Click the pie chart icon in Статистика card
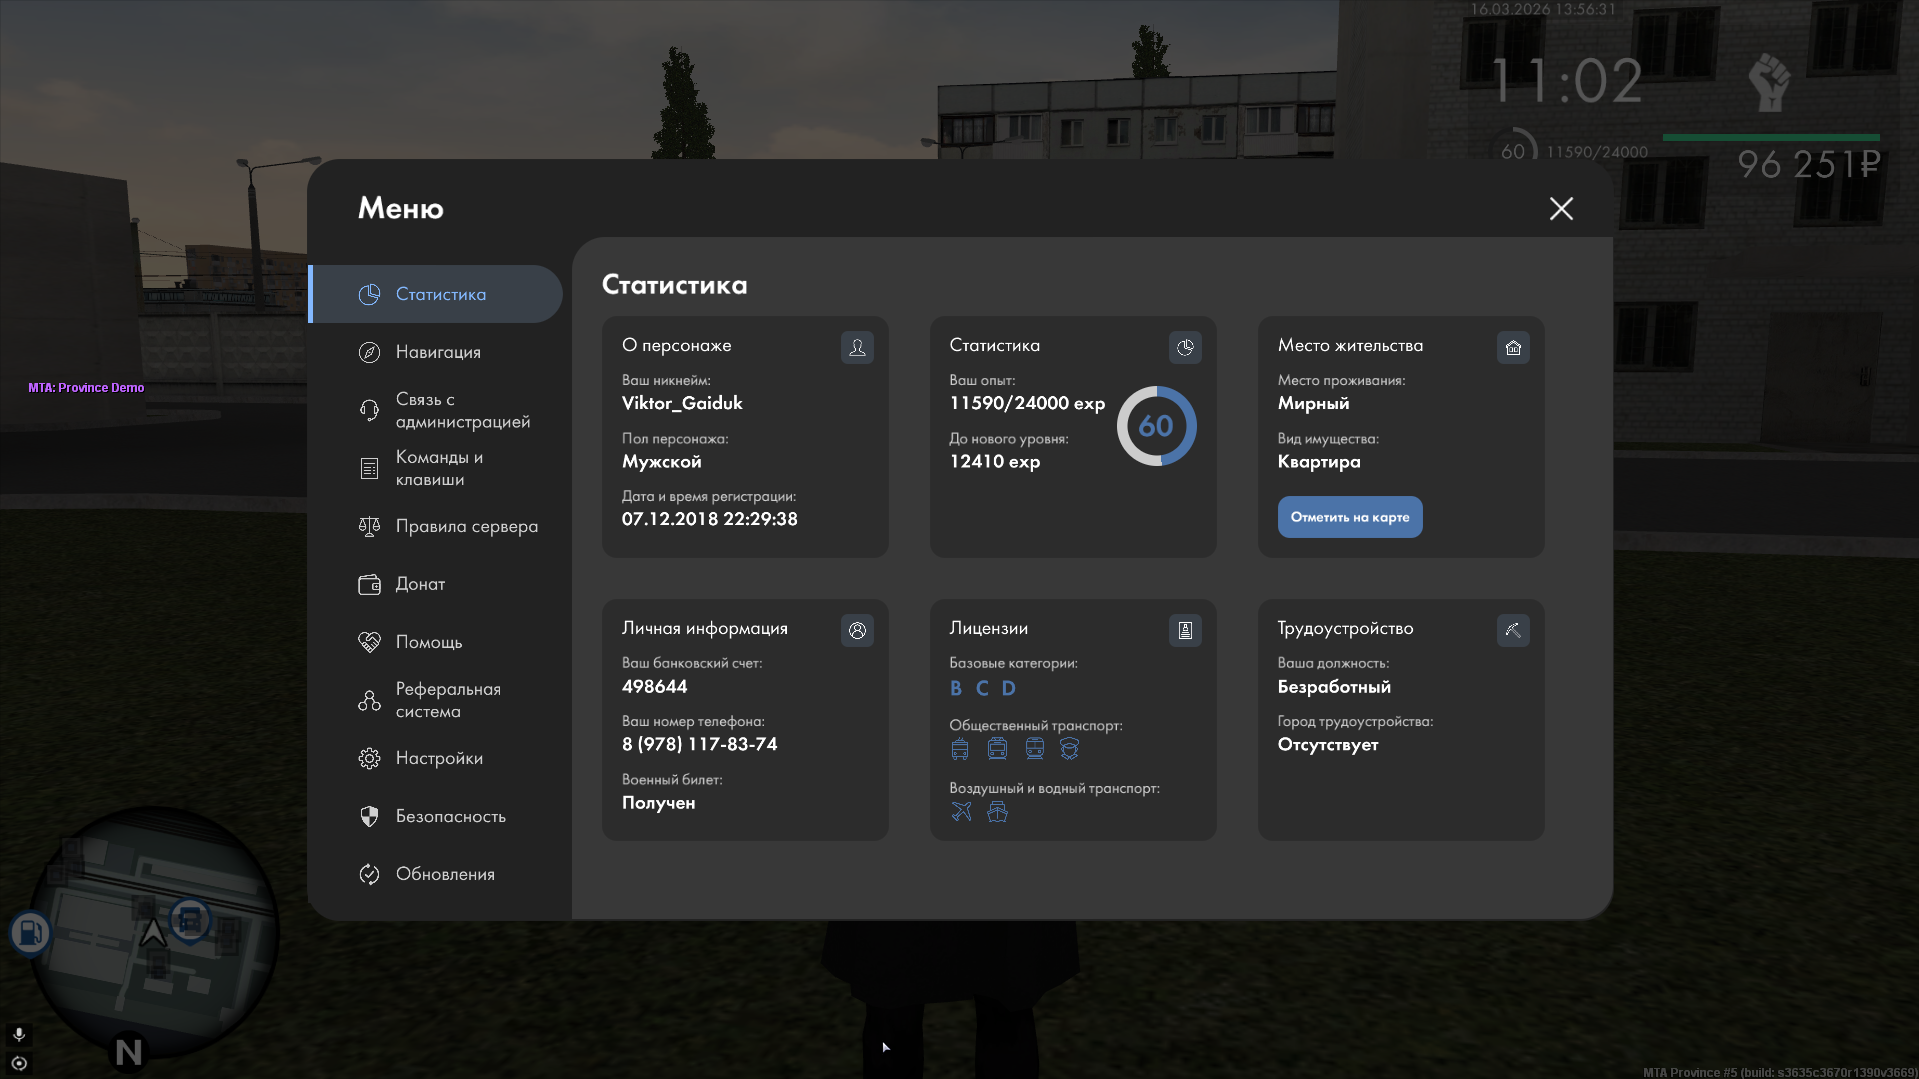 click(1185, 347)
